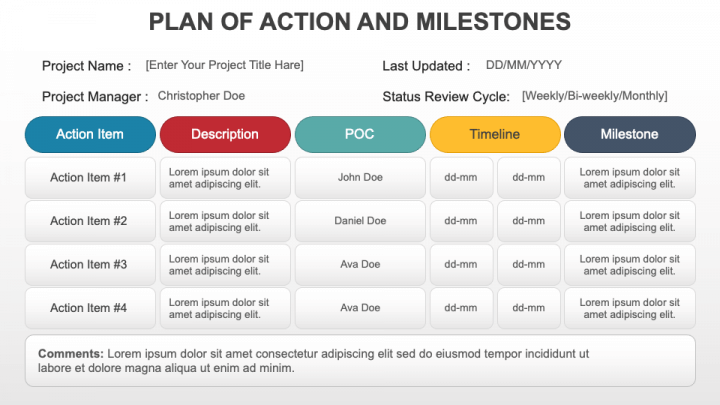Click the Weekly/Bi-weekly/Monthly review cycle field
The image size is (720, 405).
[595, 96]
